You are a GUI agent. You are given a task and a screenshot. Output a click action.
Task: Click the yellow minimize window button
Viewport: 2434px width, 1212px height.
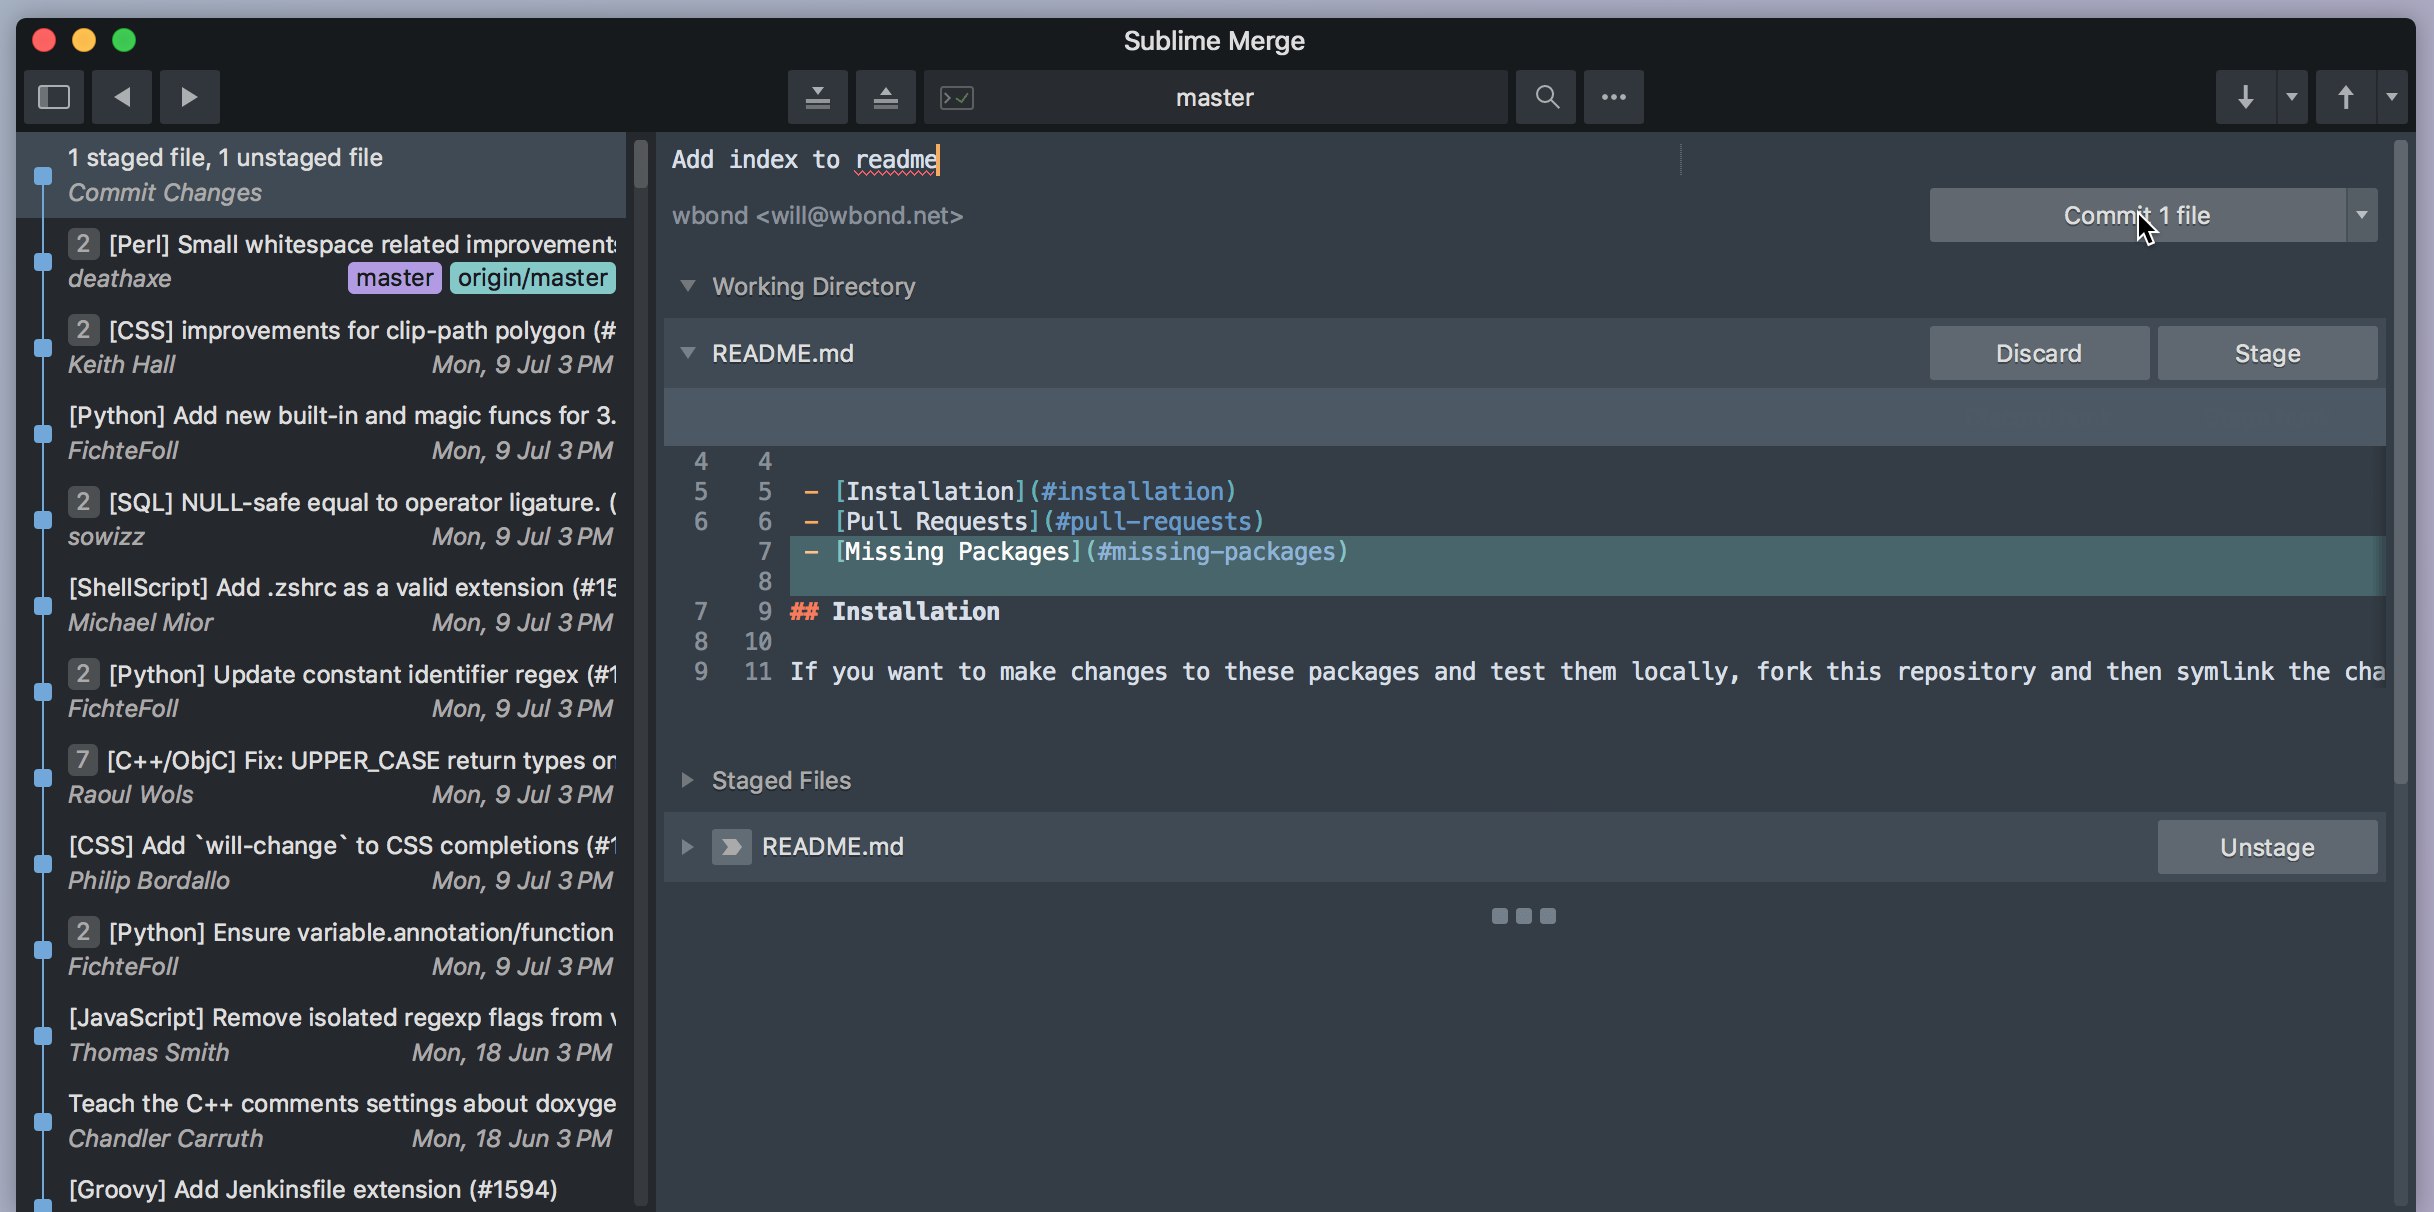tap(84, 40)
